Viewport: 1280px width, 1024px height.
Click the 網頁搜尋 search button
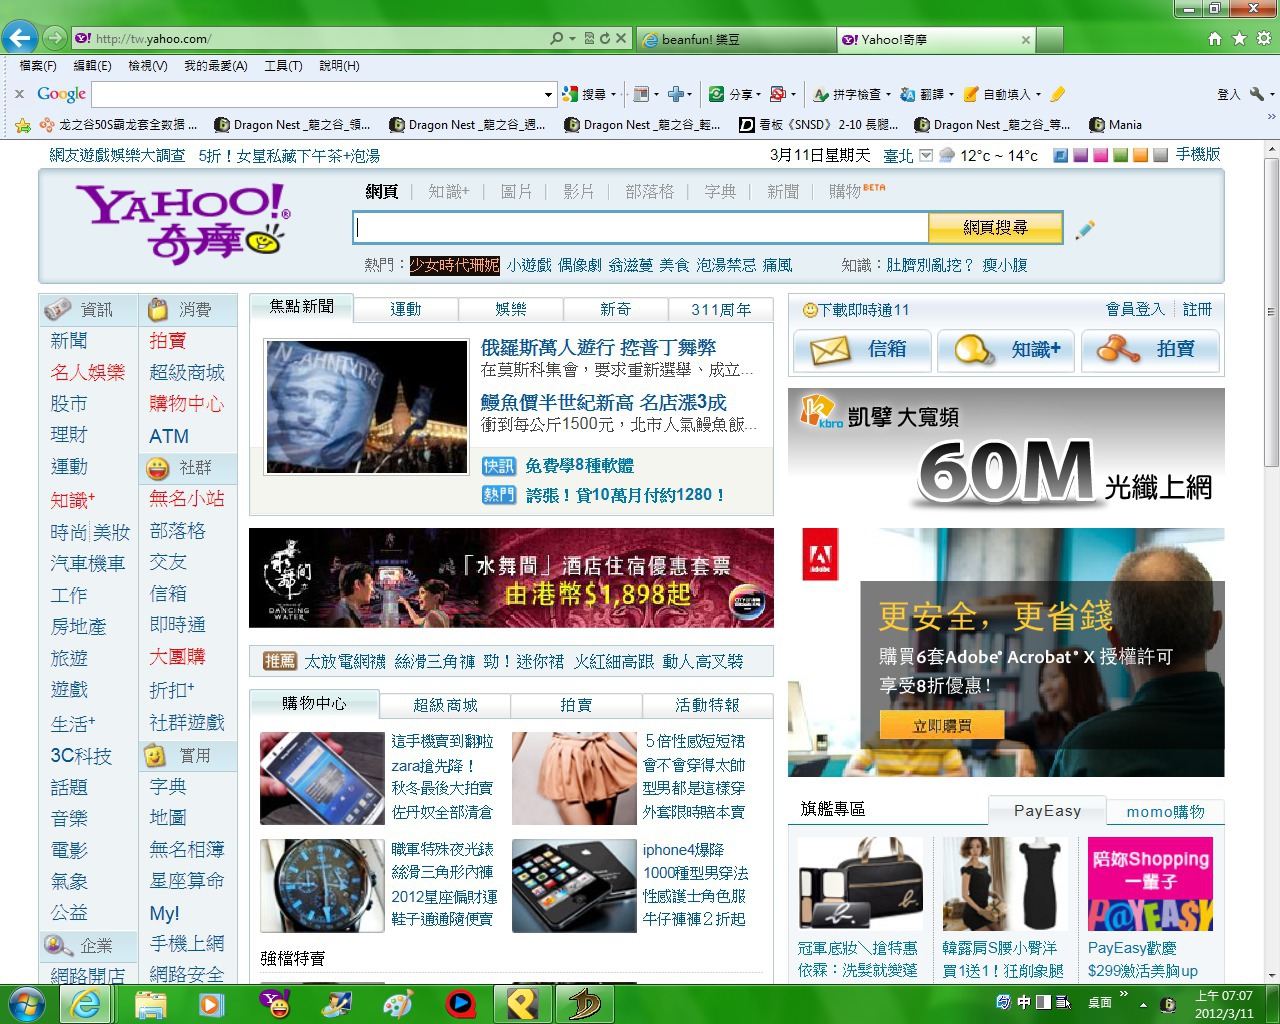tap(995, 228)
